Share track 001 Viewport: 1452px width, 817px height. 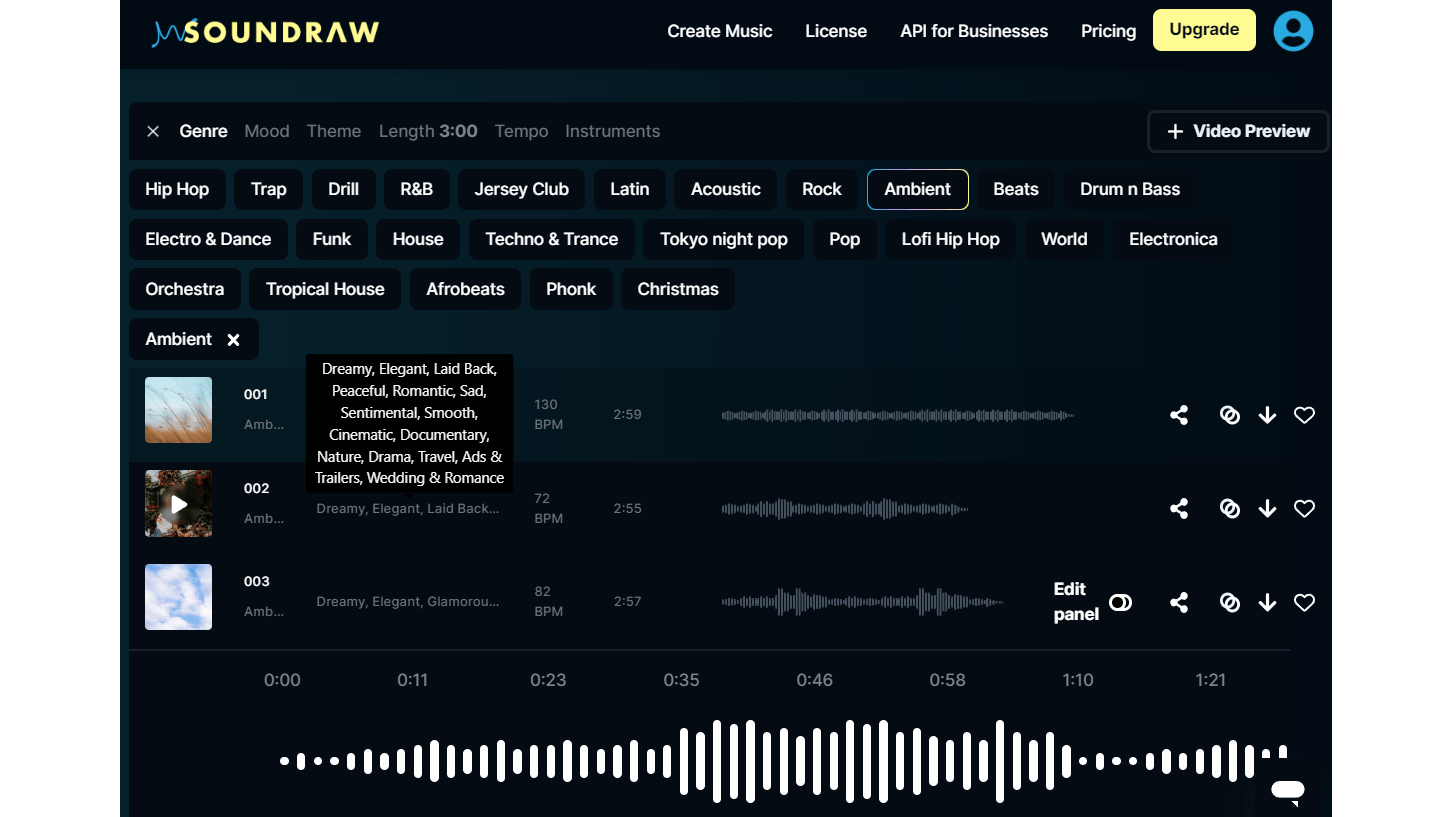(1179, 415)
